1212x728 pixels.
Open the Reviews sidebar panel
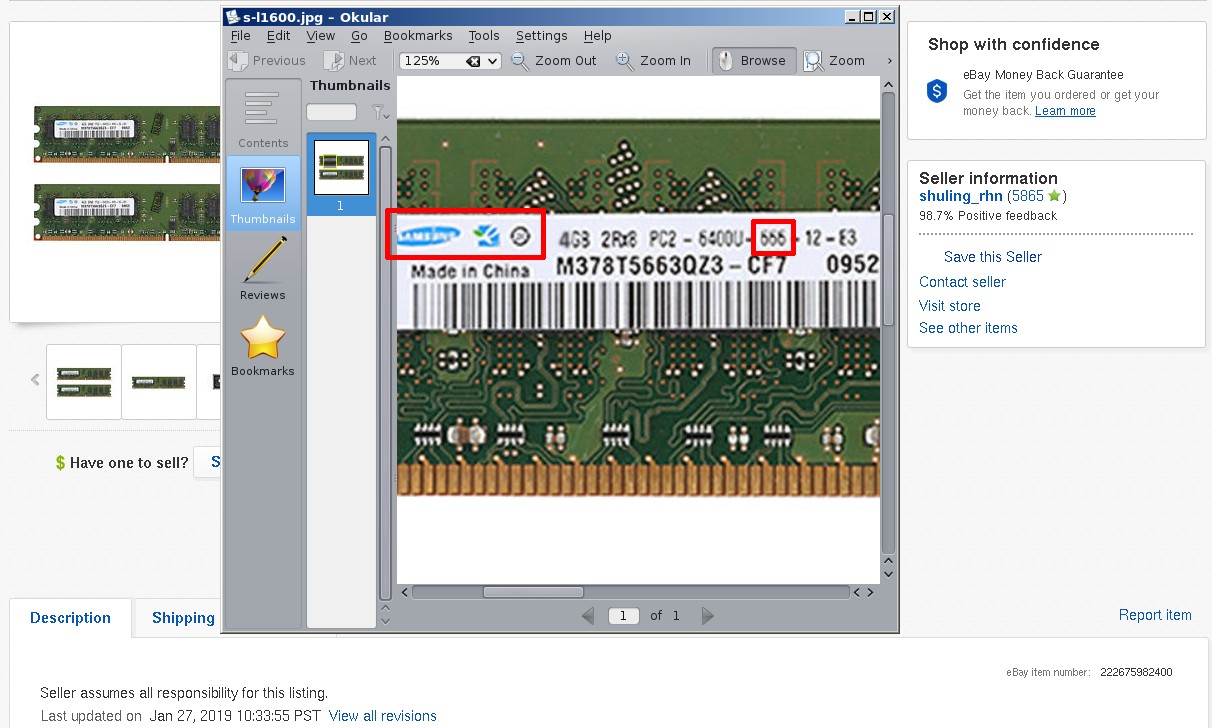click(x=263, y=268)
